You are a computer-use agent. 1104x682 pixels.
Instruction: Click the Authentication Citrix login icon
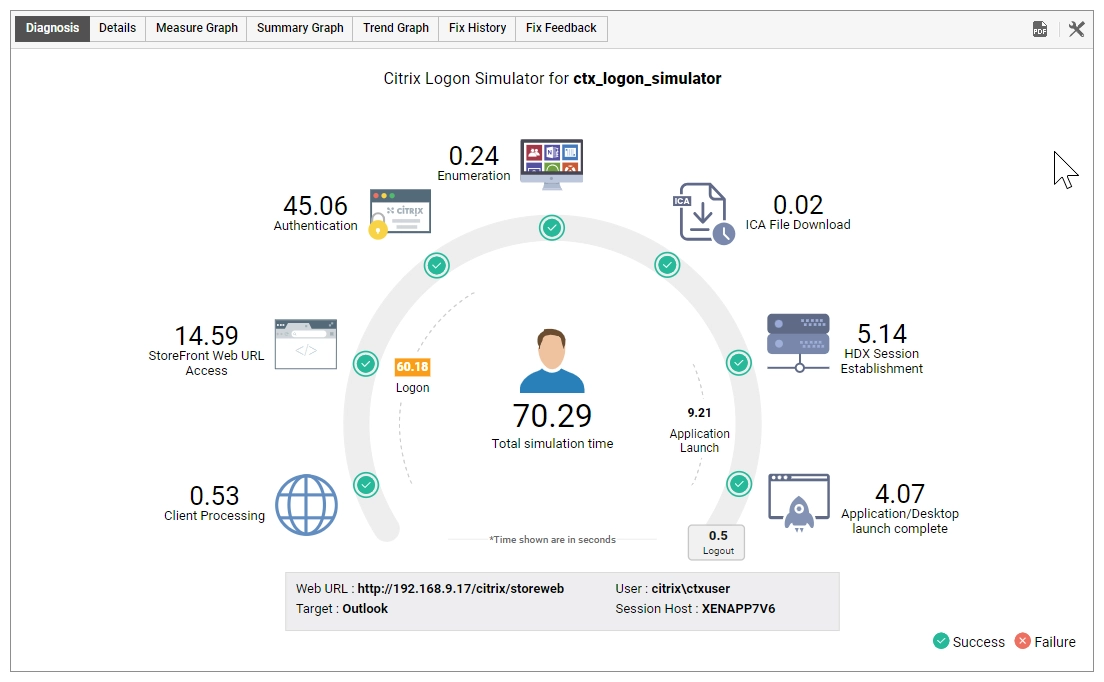pyautogui.click(x=400, y=214)
